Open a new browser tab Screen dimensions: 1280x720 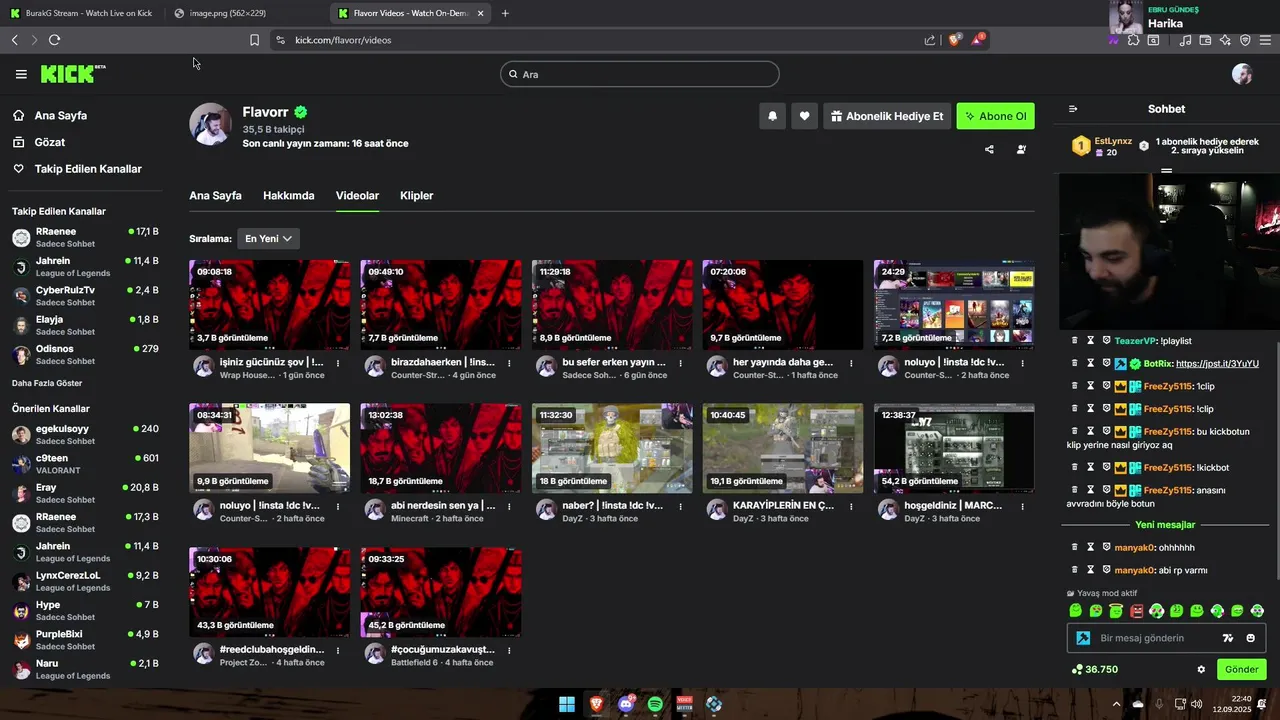pyautogui.click(x=505, y=13)
